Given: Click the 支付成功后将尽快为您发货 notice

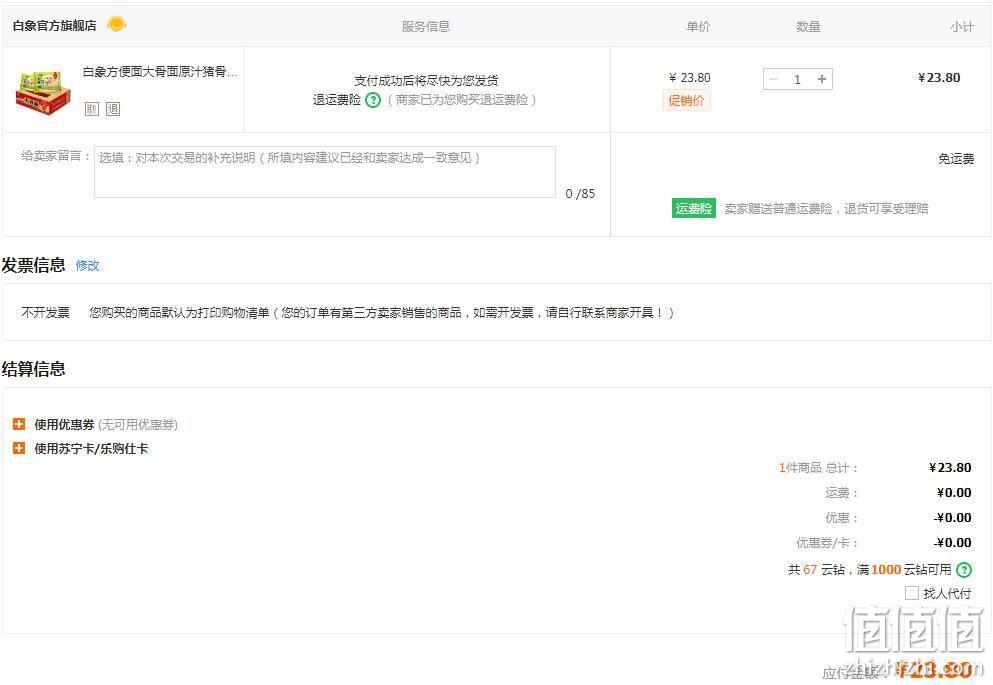Looking at the screenshot, I should coord(426,80).
